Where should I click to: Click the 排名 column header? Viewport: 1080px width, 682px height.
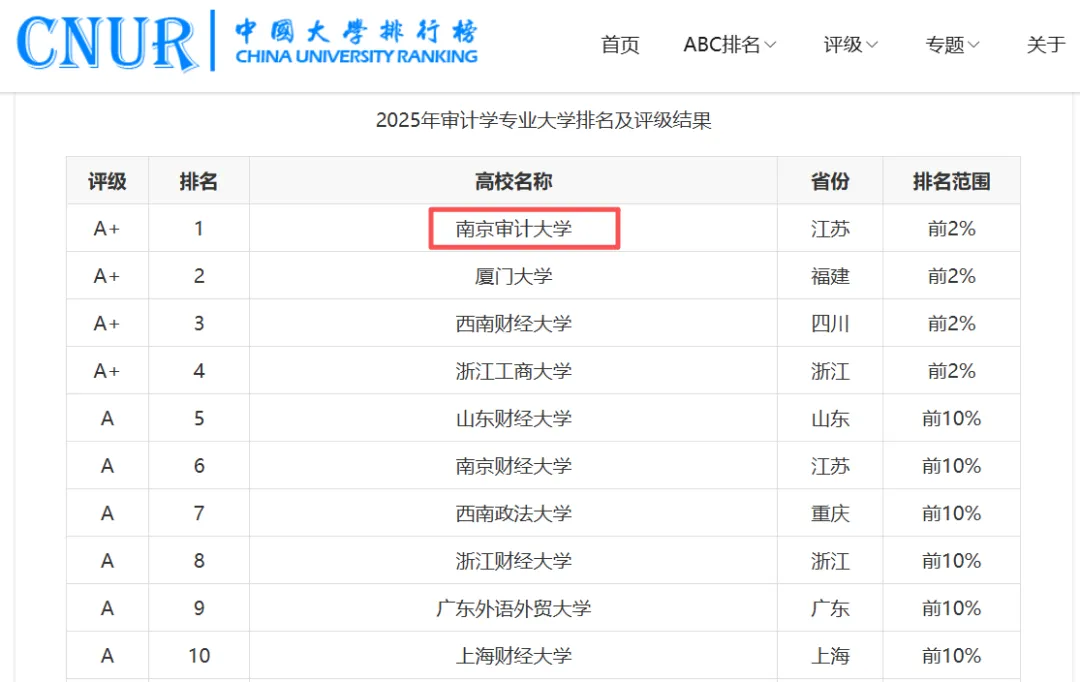198,181
